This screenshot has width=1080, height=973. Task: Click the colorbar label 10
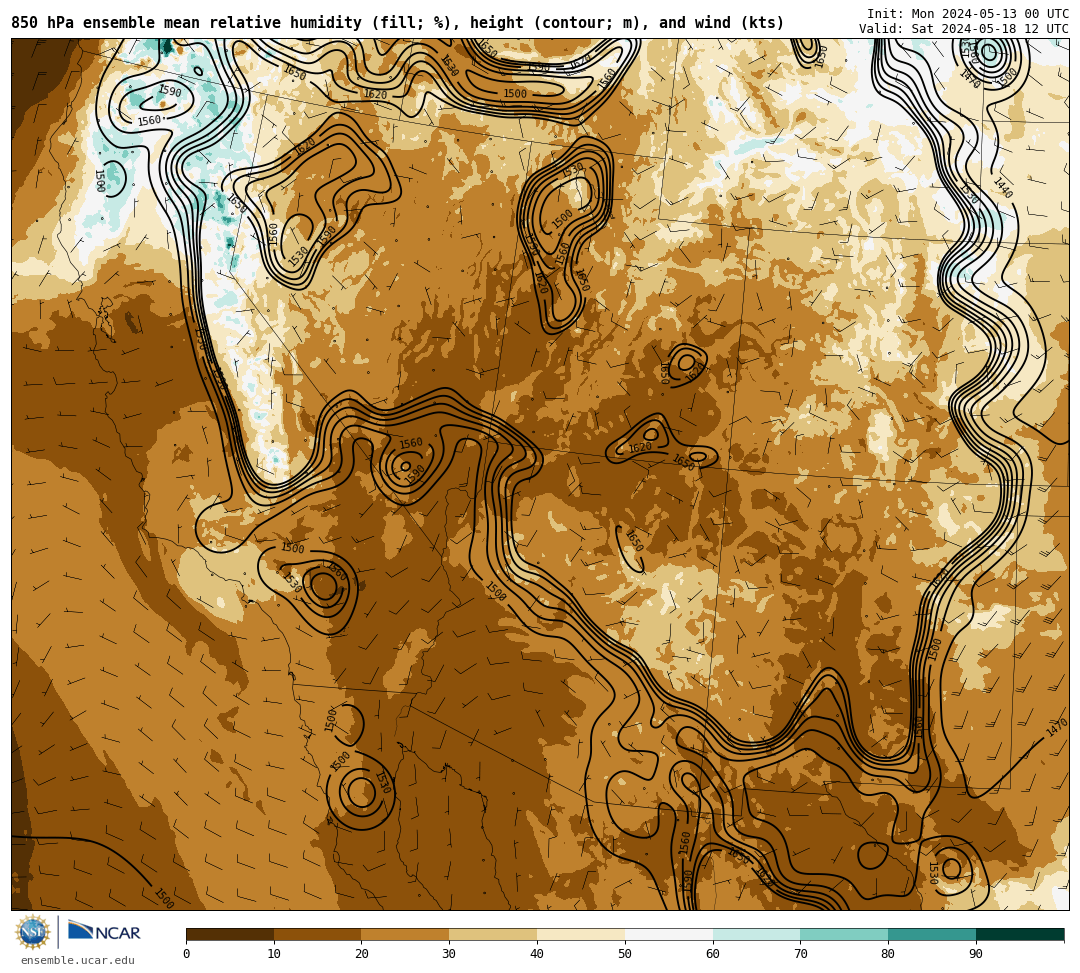point(274,954)
